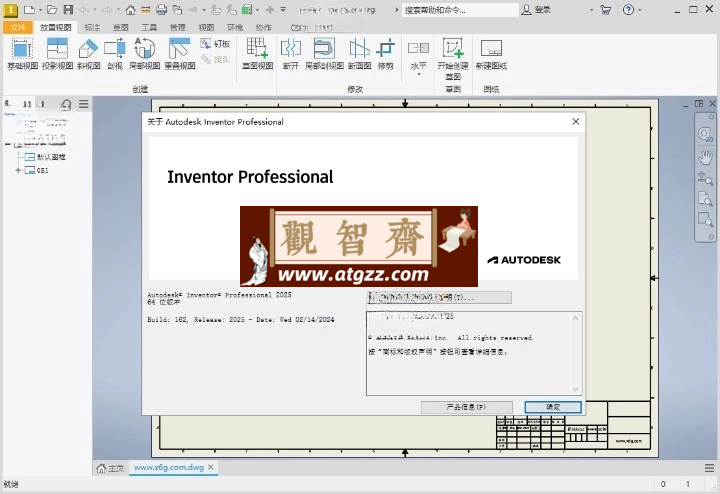Open the 环境 environments tab
720x494 pixels.
click(x=235, y=28)
